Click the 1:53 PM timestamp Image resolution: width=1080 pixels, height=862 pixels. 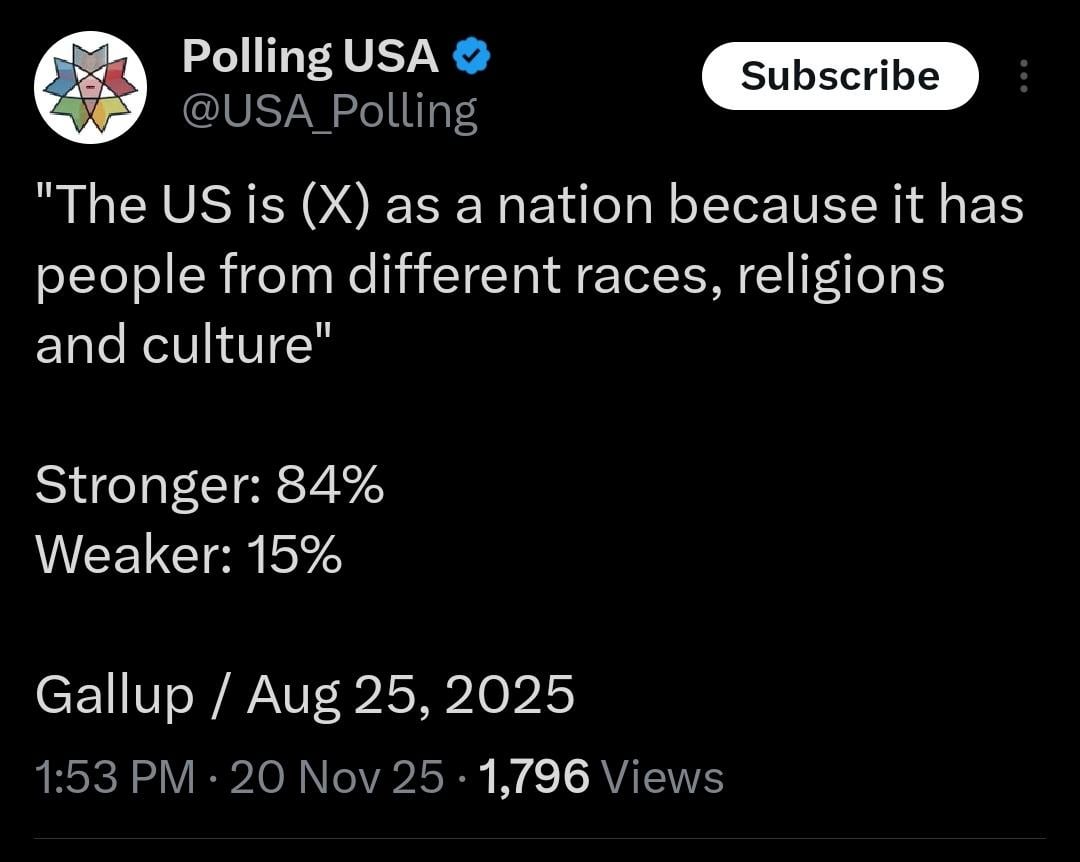click(x=114, y=777)
